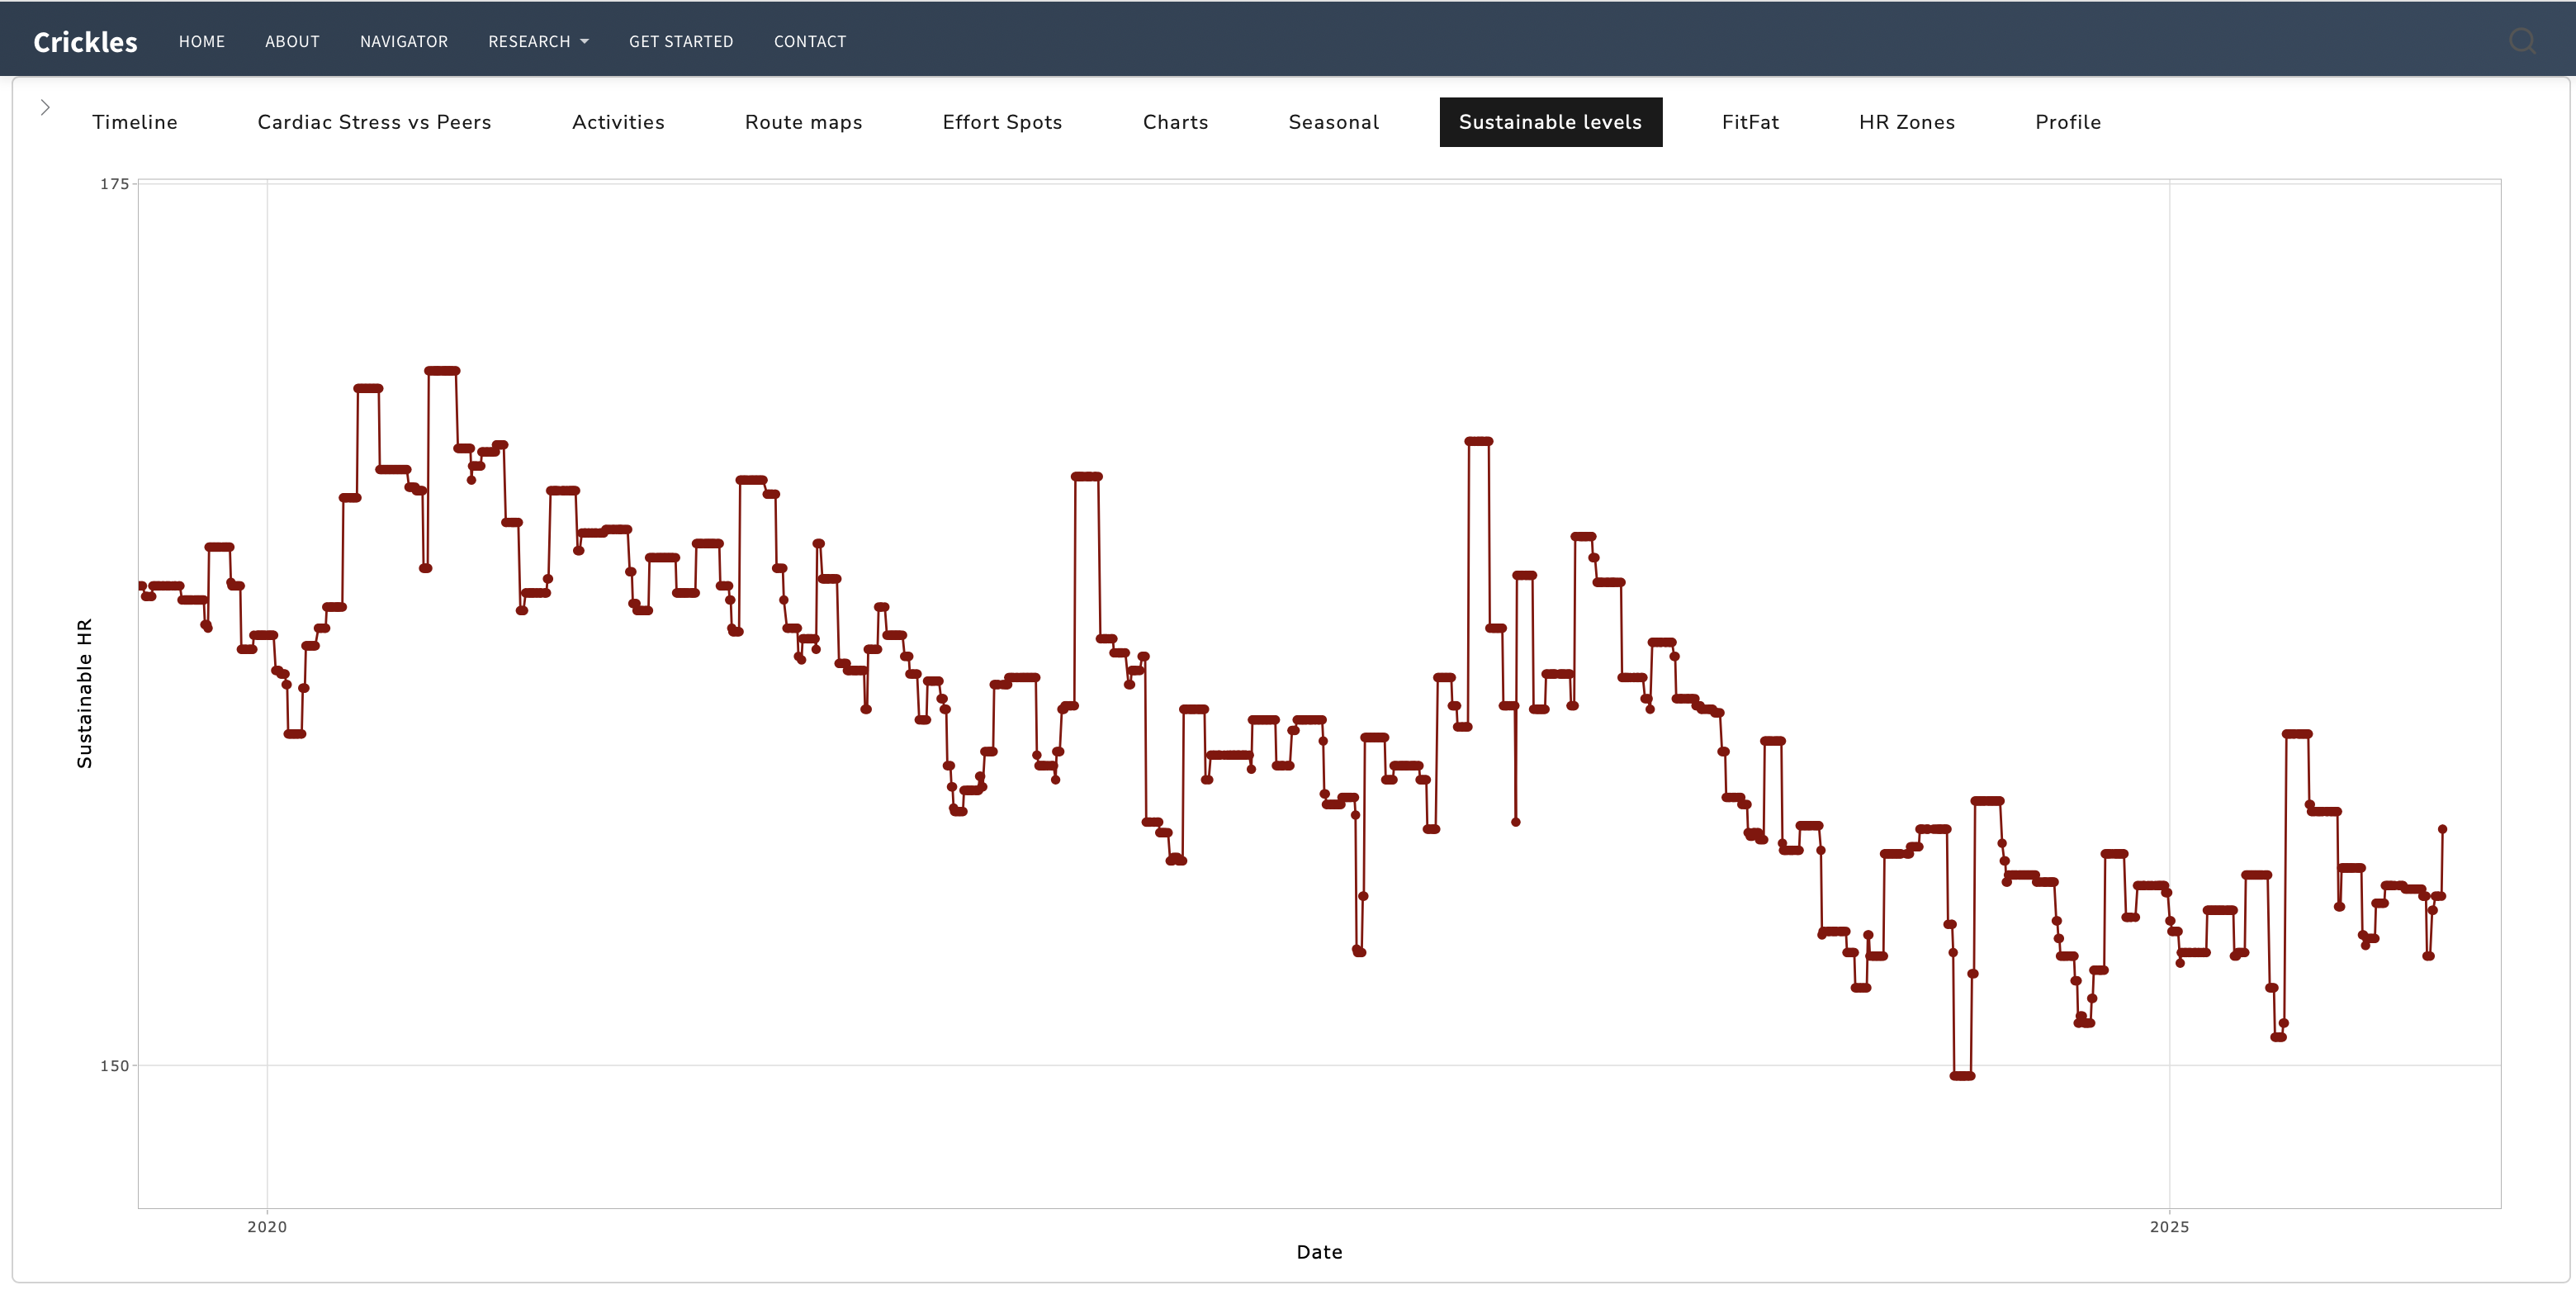
Task: Open the Contact page
Action: click(810, 42)
